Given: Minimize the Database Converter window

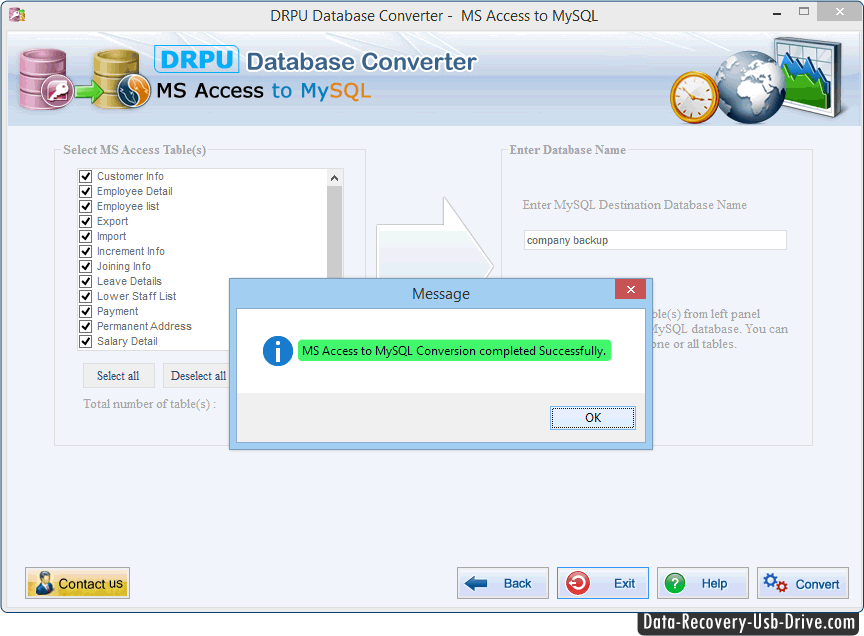Looking at the screenshot, I should coord(777,13).
